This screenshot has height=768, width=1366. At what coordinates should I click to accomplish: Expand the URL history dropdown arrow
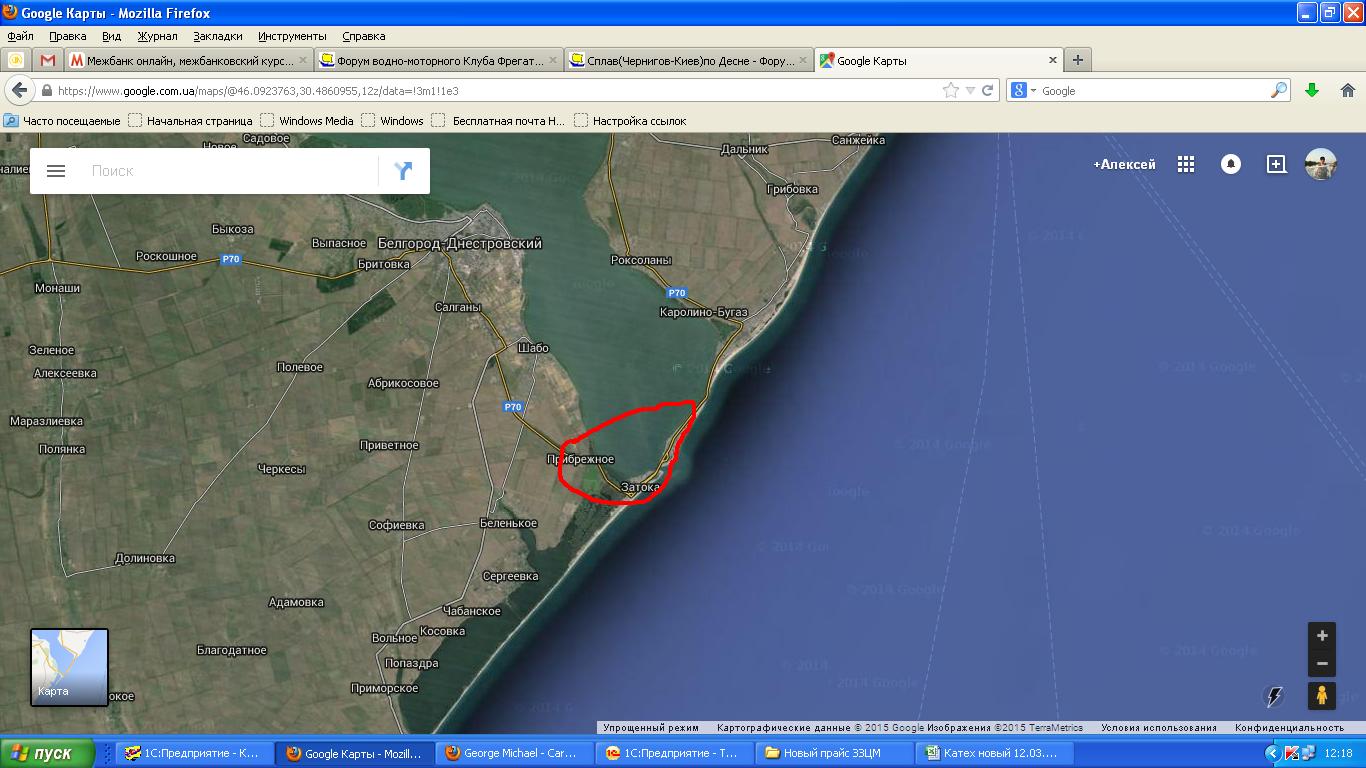[970, 90]
